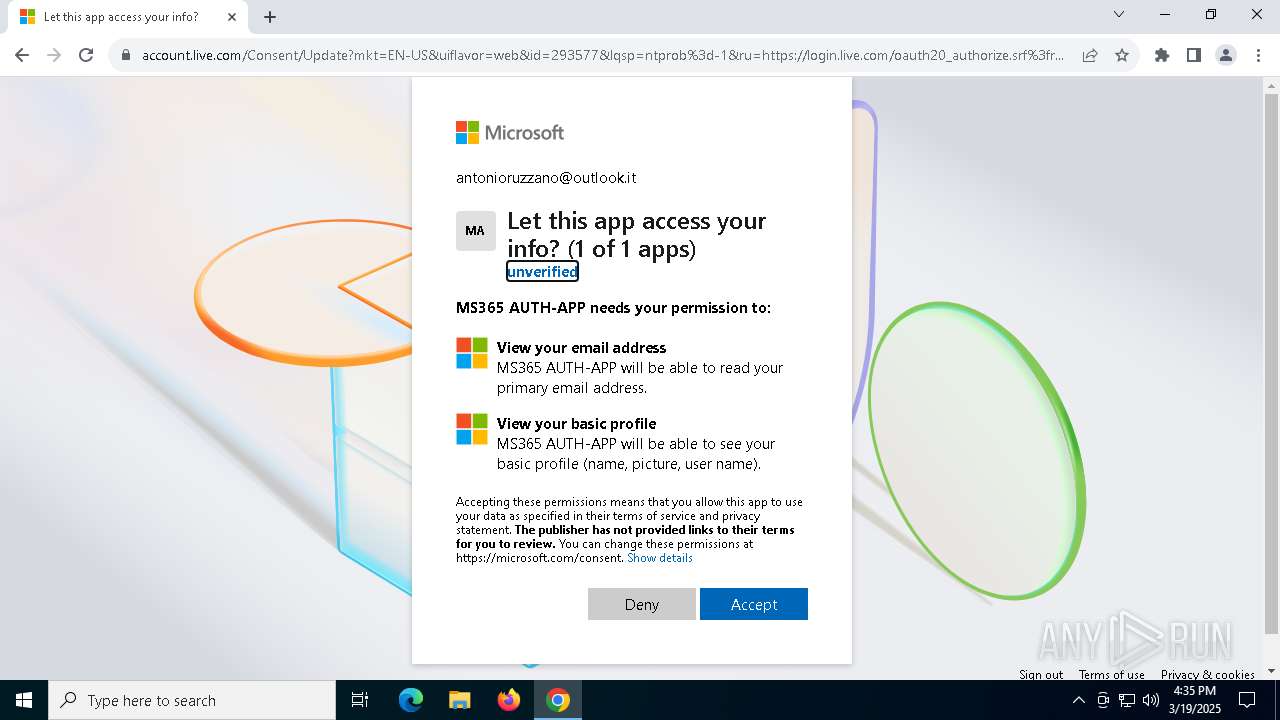
Task: Open the Chrome three-dot menu
Action: click(x=1258, y=56)
